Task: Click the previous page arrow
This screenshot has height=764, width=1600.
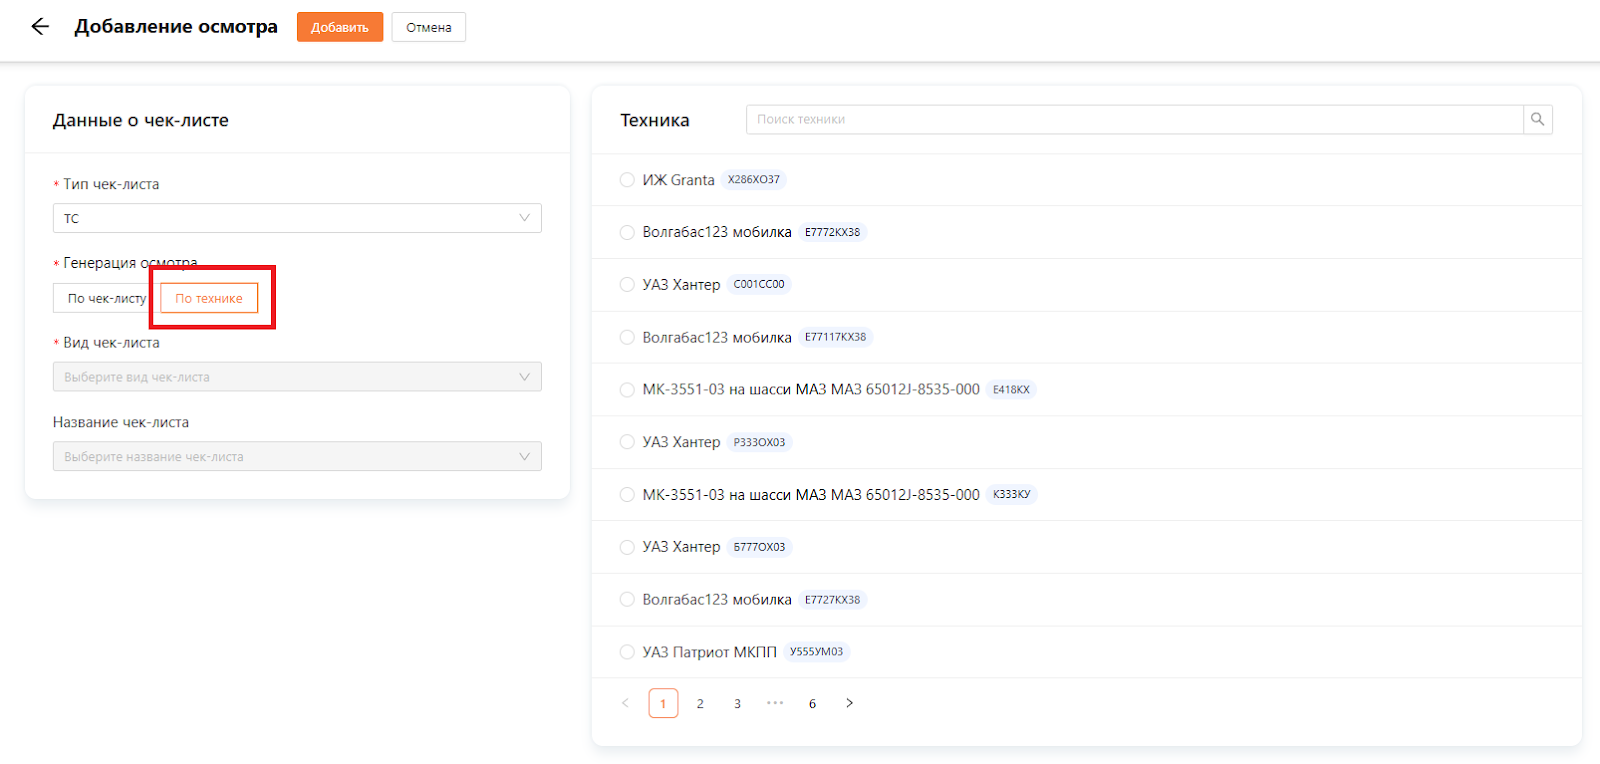Action: (626, 703)
